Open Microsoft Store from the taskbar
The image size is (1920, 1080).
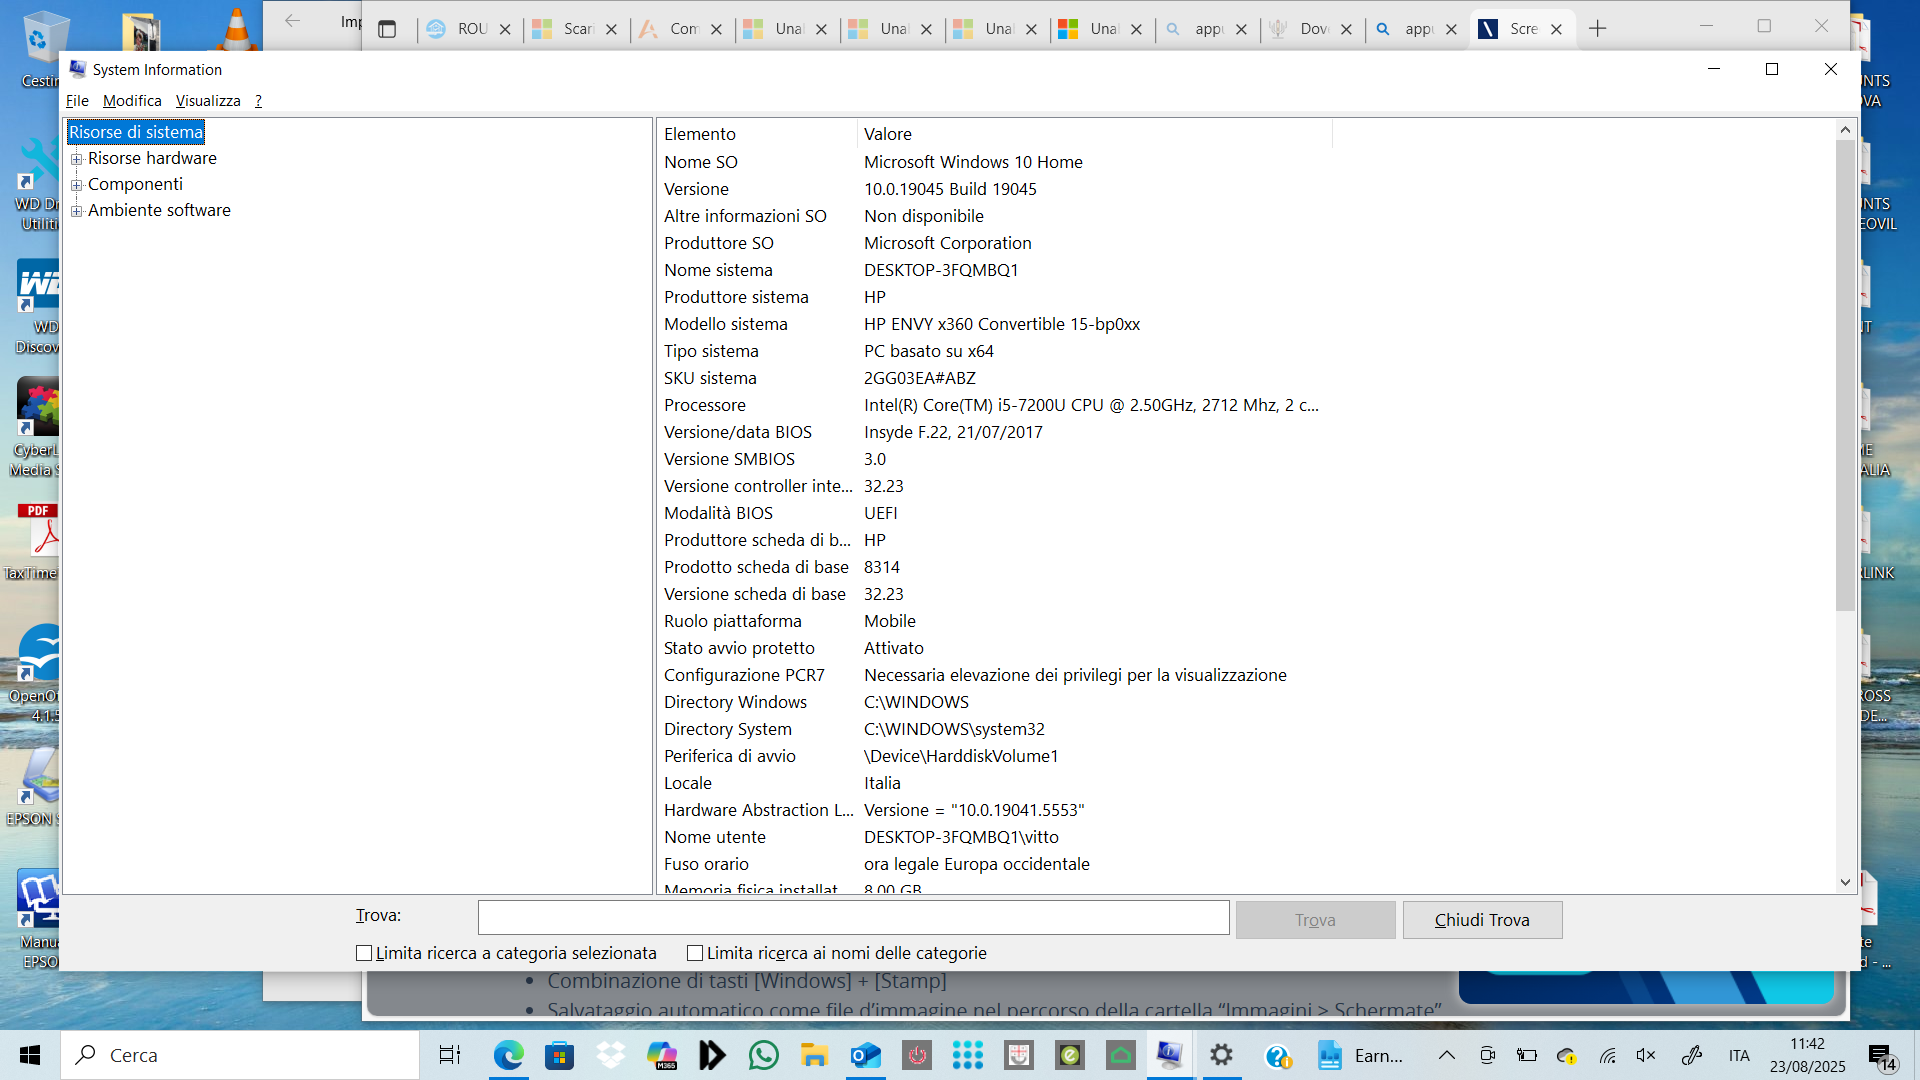(559, 1055)
